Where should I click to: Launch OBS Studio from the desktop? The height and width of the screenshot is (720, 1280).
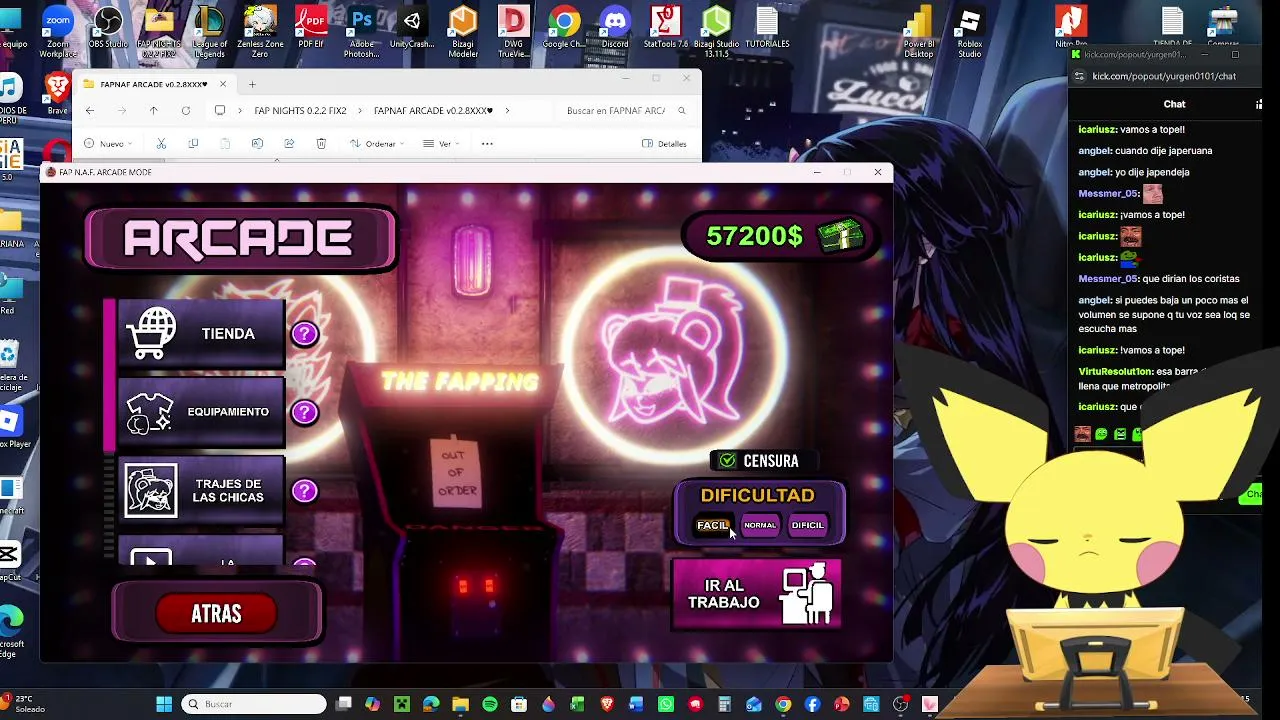(x=108, y=28)
